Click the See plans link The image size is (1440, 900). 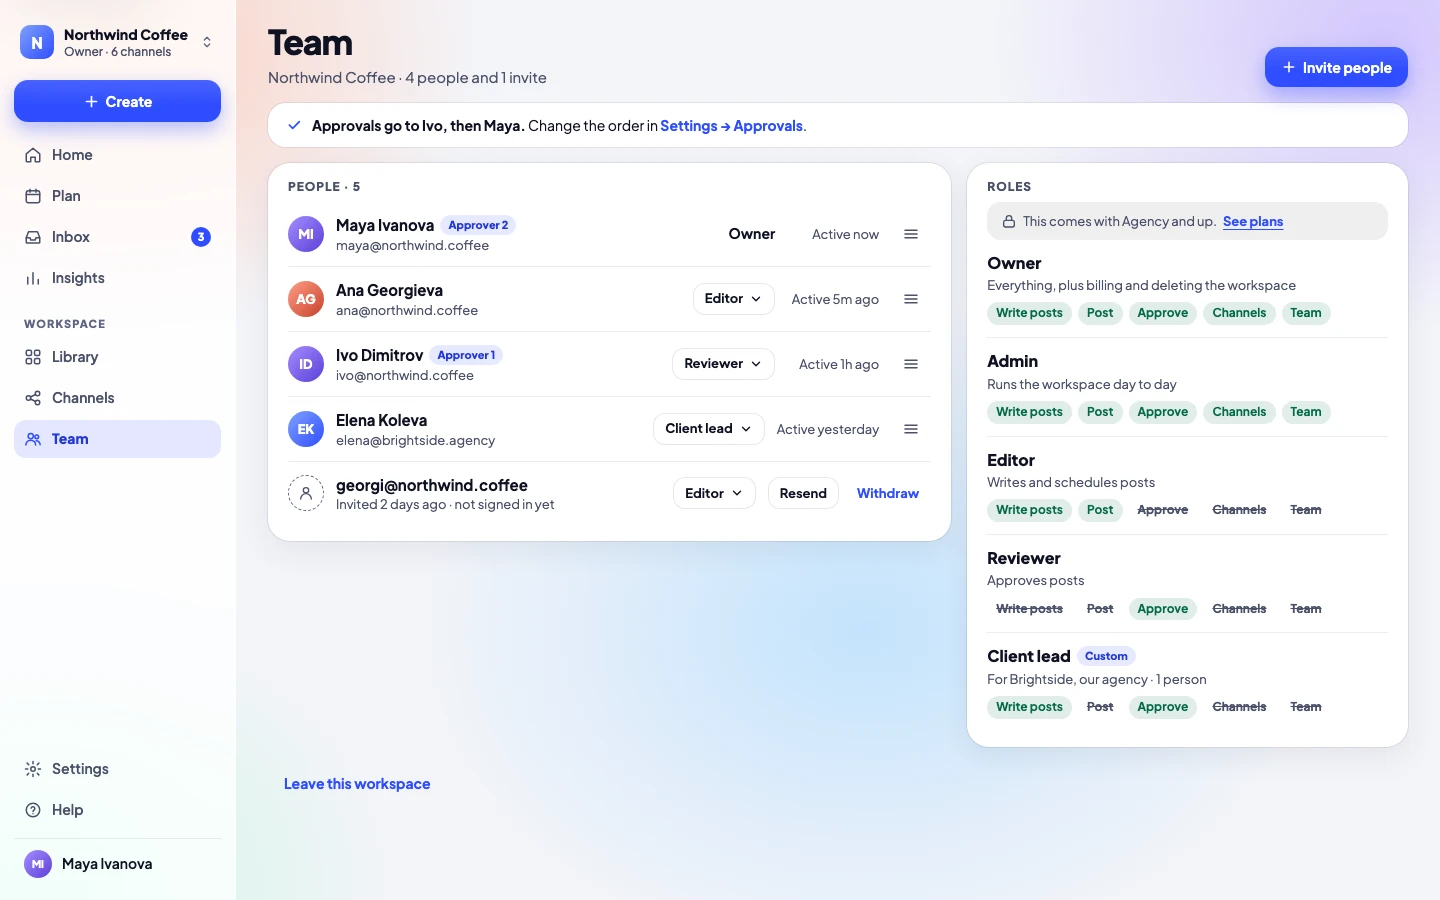[1253, 222]
